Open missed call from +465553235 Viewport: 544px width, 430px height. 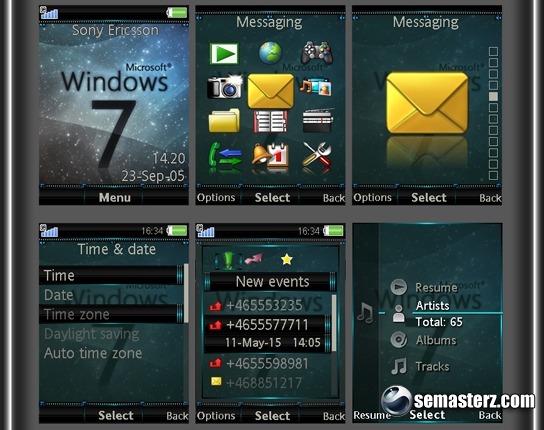coord(267,305)
